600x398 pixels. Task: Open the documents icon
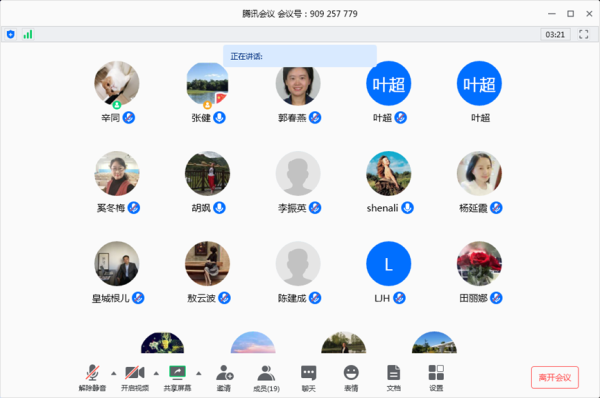(x=393, y=372)
